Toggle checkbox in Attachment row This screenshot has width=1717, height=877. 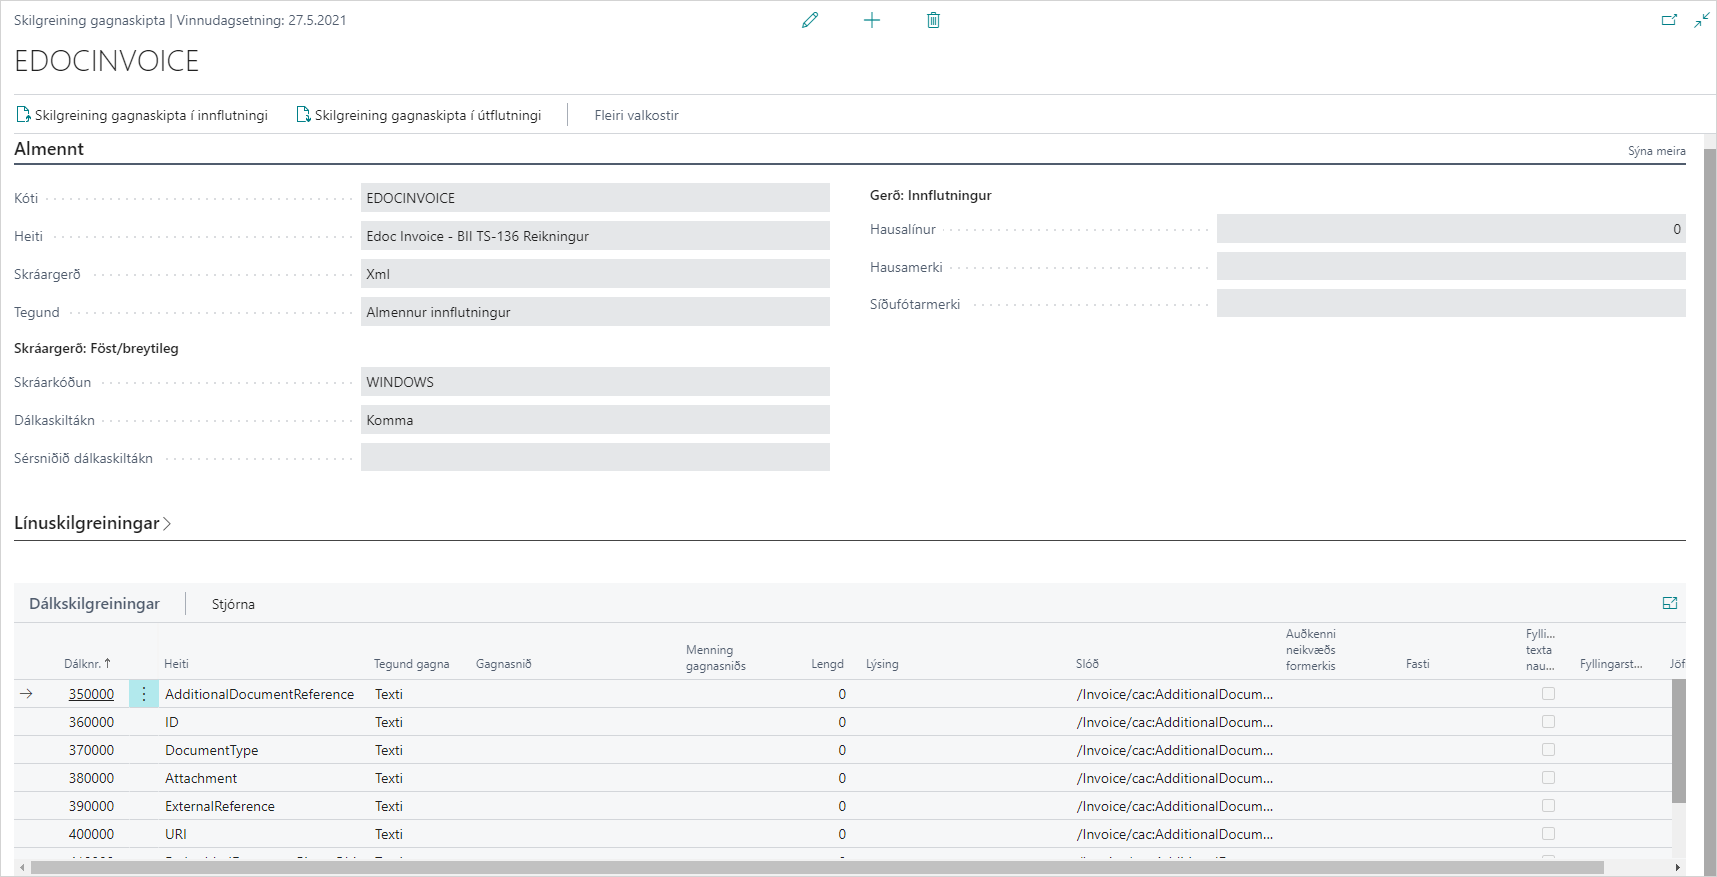tap(1548, 777)
